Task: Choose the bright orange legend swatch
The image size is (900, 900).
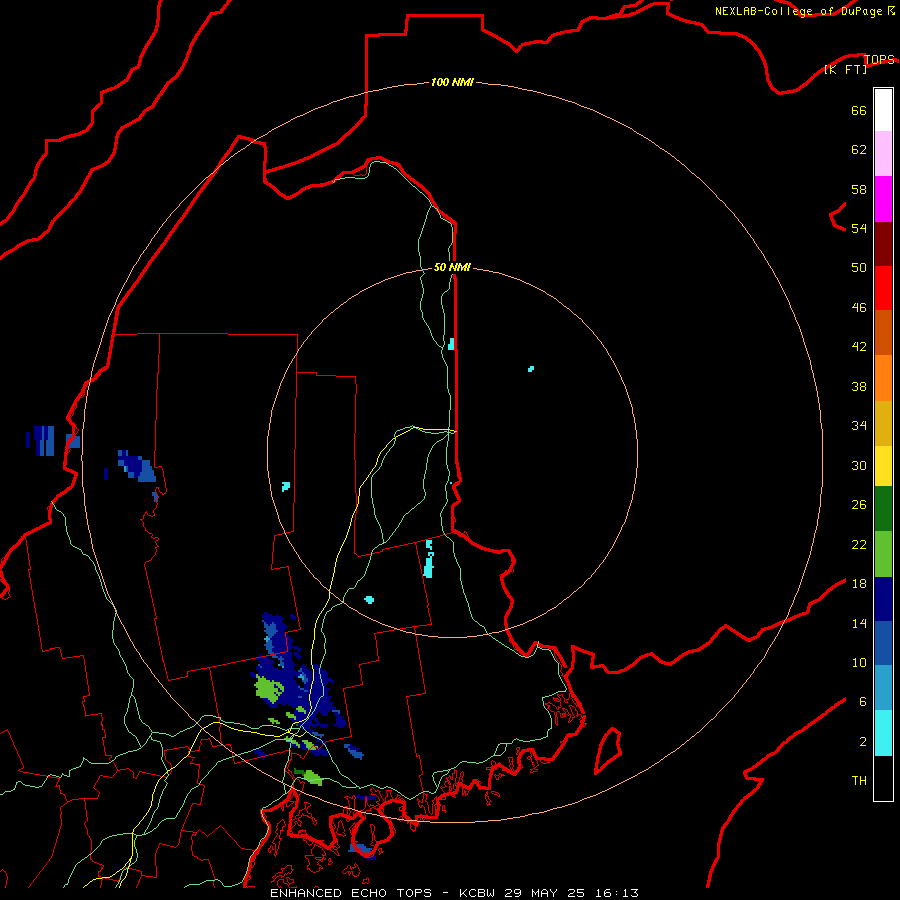Action: click(x=883, y=378)
